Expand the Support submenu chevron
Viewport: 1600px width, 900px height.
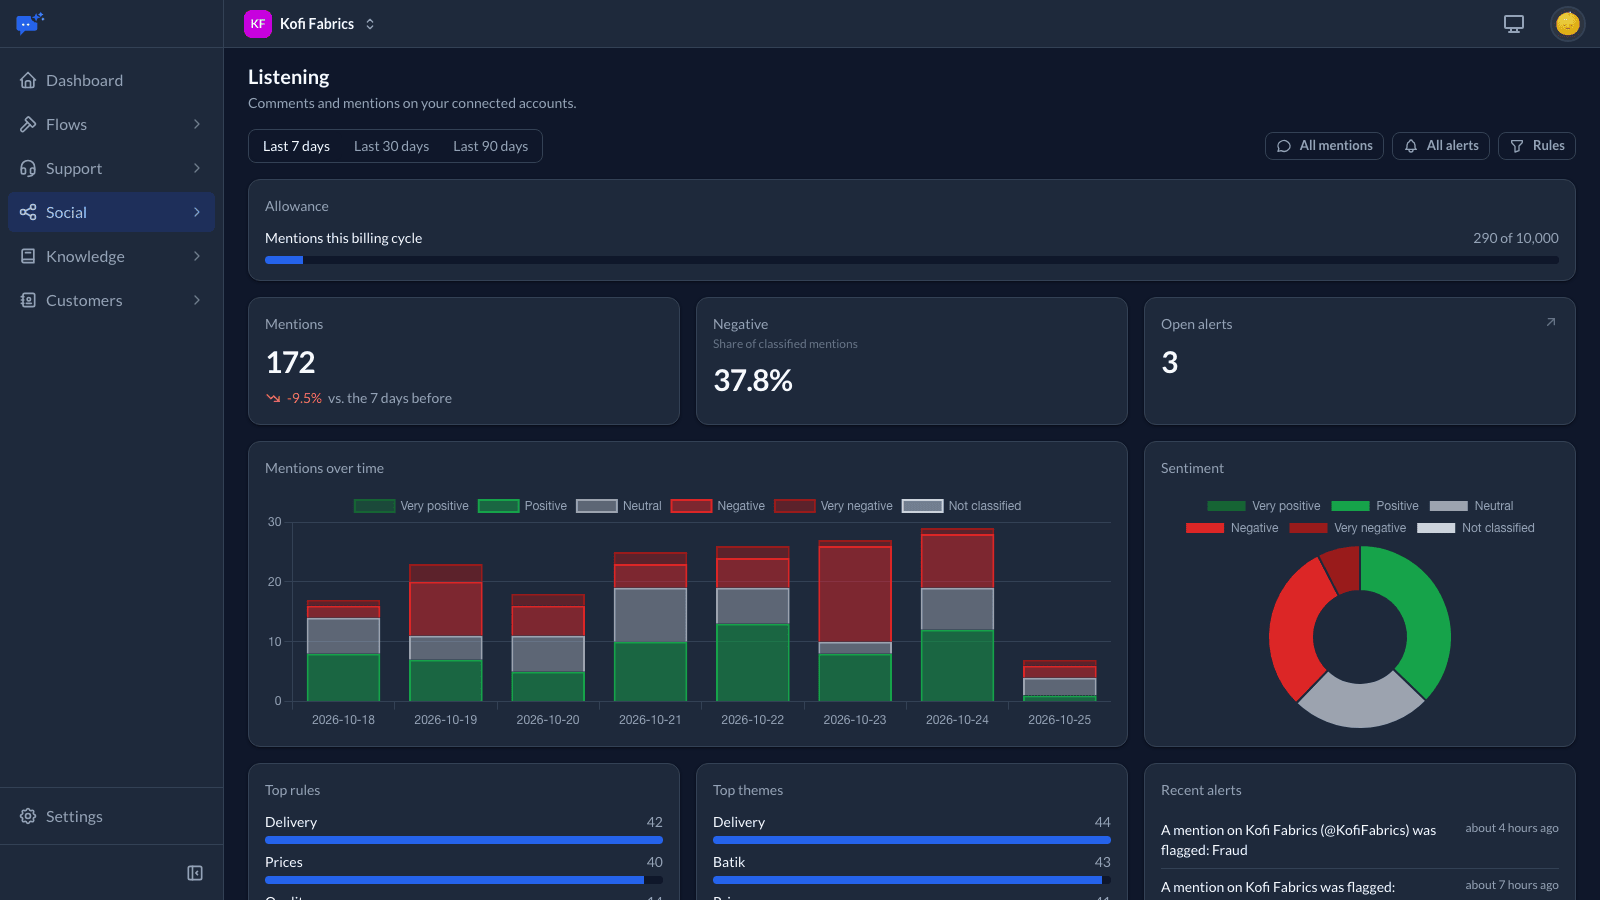(197, 168)
